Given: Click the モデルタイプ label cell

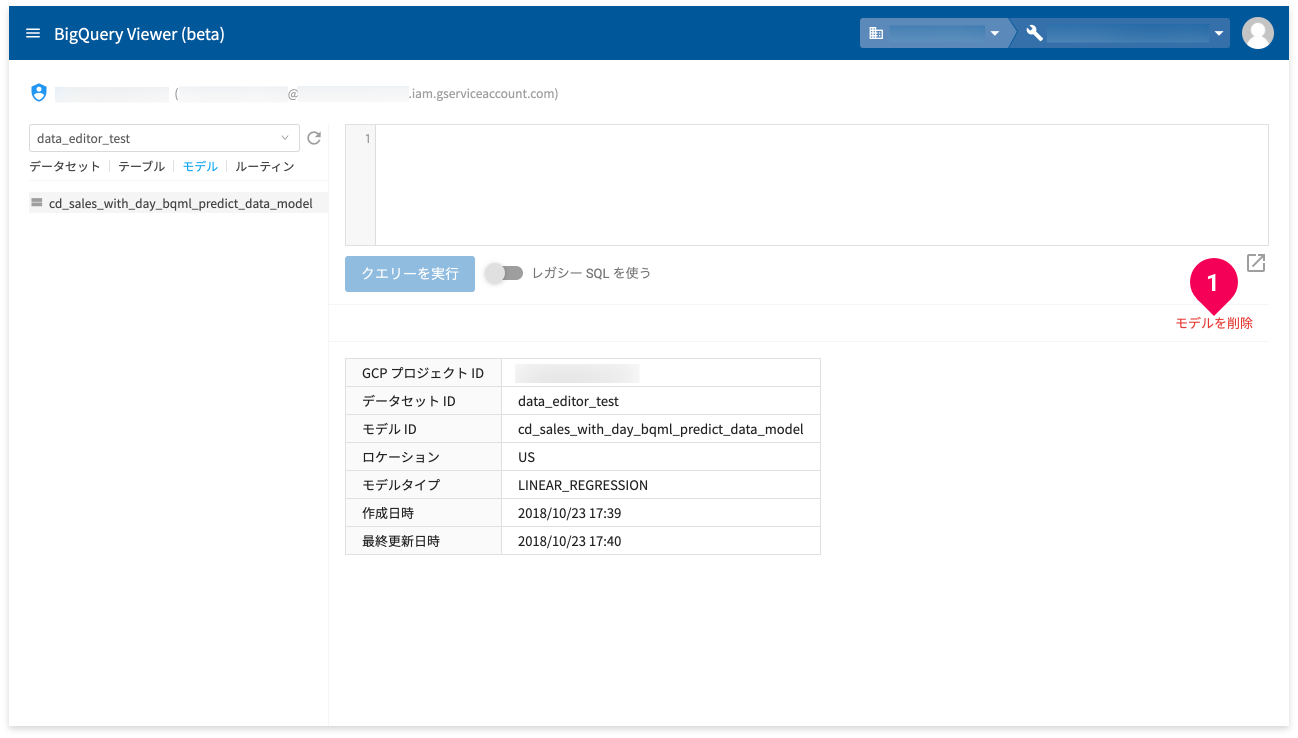Looking at the screenshot, I should pyautogui.click(x=423, y=485).
